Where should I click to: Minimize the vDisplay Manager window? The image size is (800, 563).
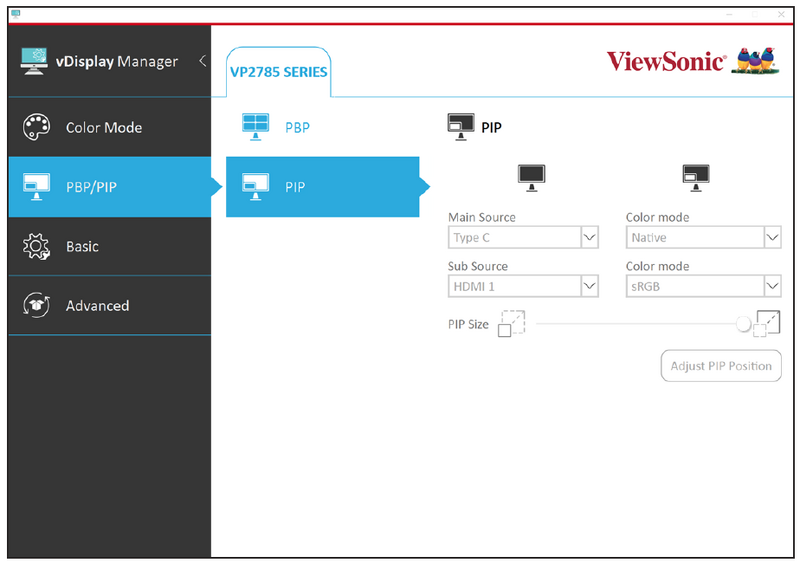click(x=729, y=15)
